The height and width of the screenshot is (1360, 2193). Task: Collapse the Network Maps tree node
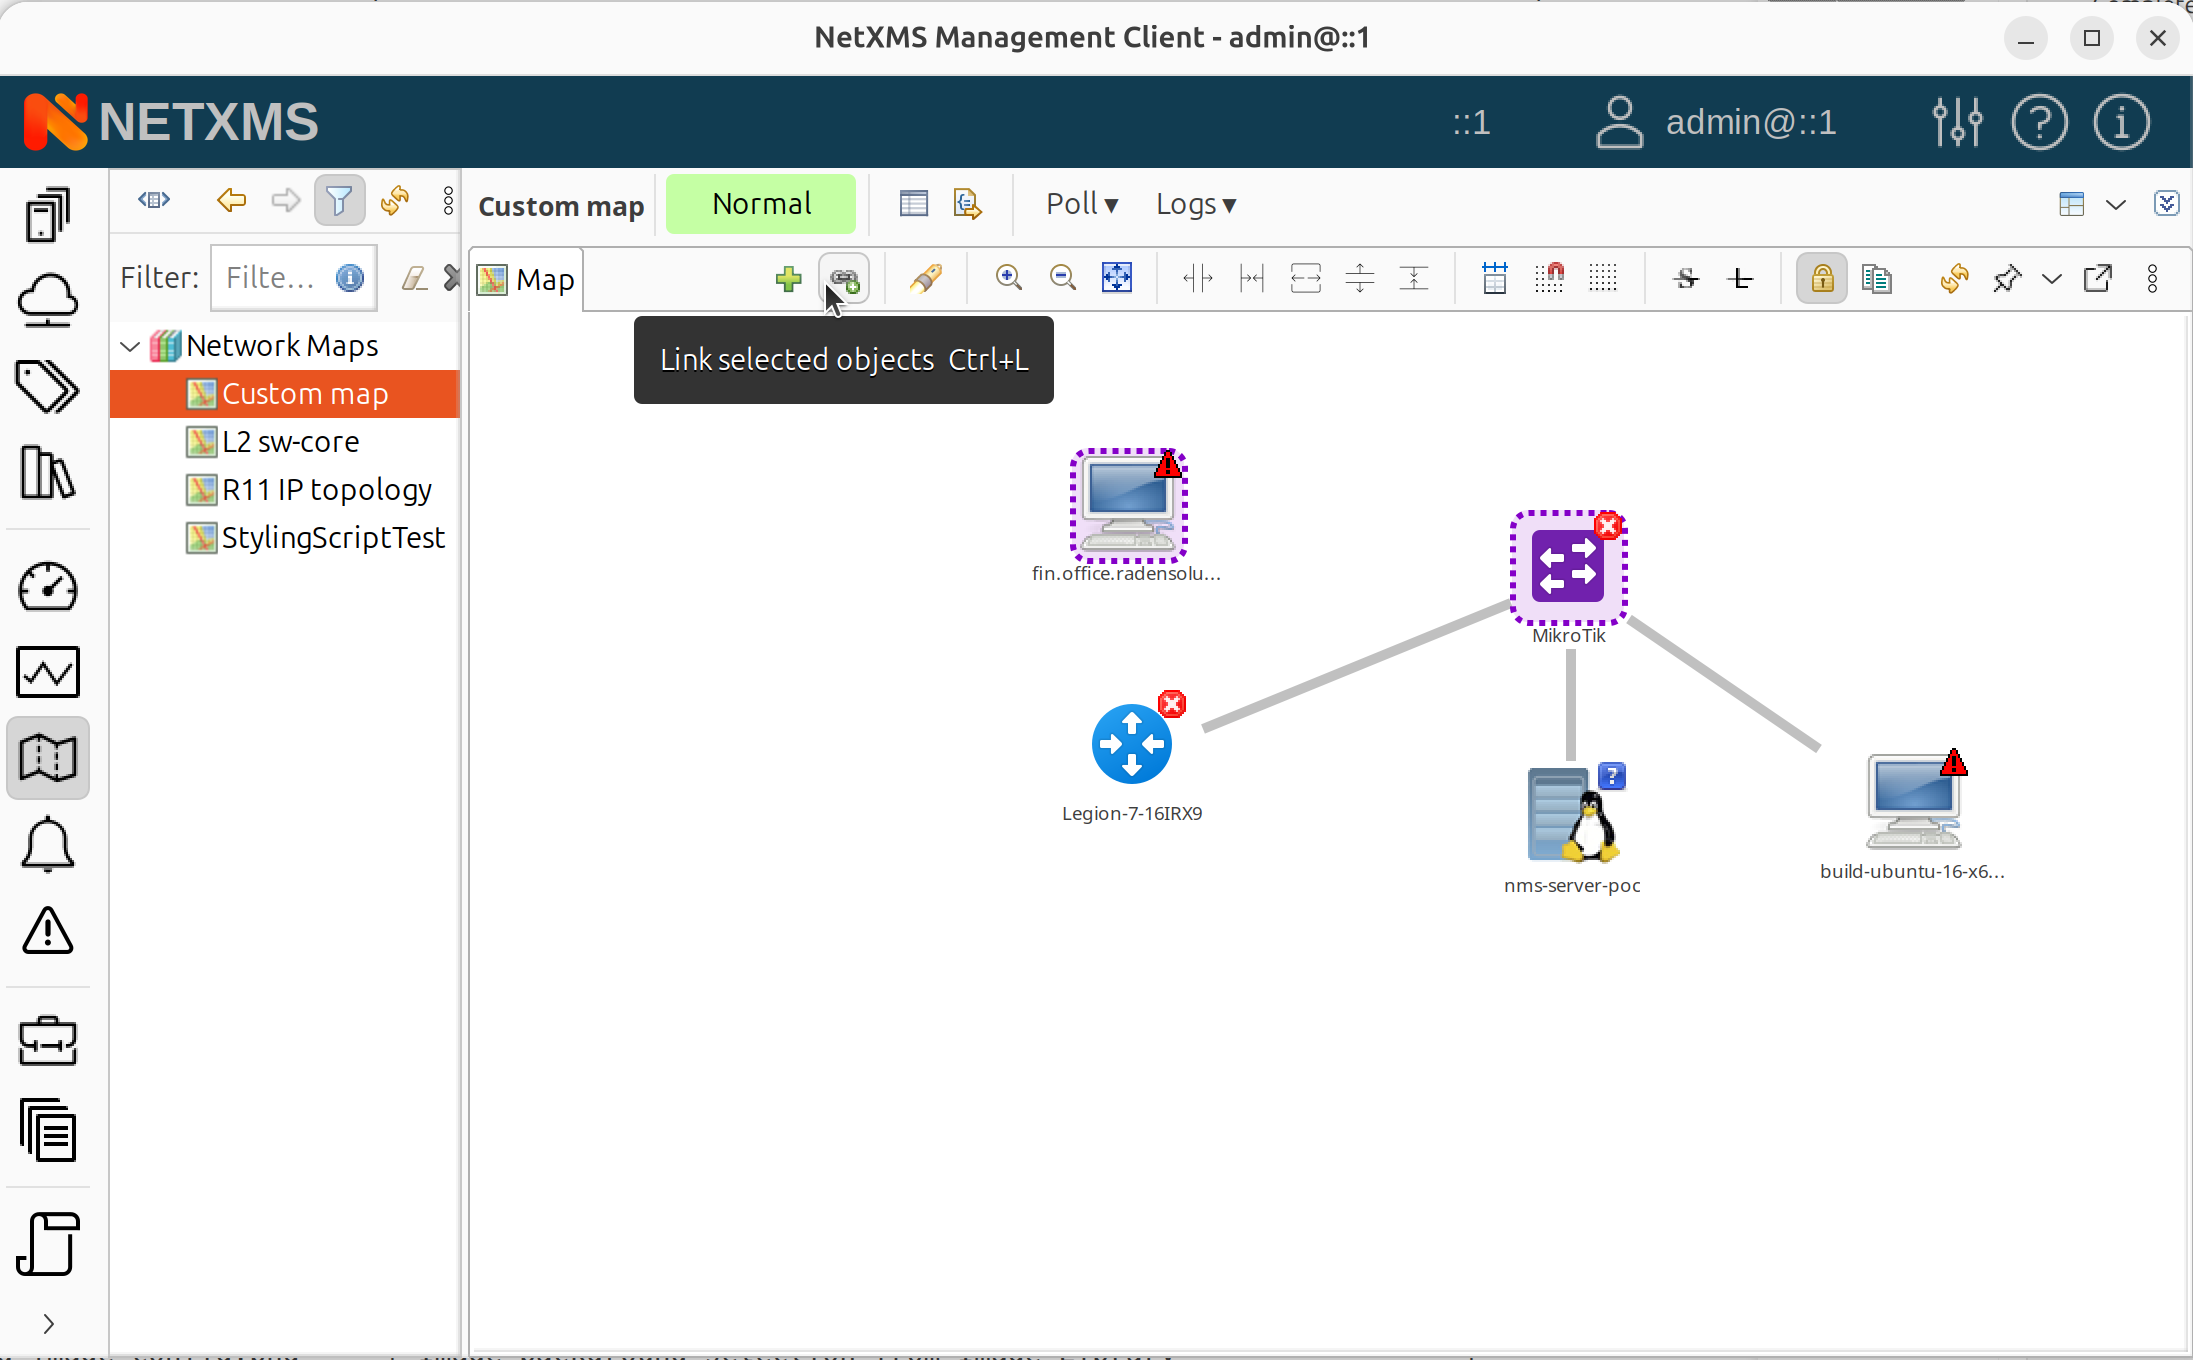pos(130,346)
